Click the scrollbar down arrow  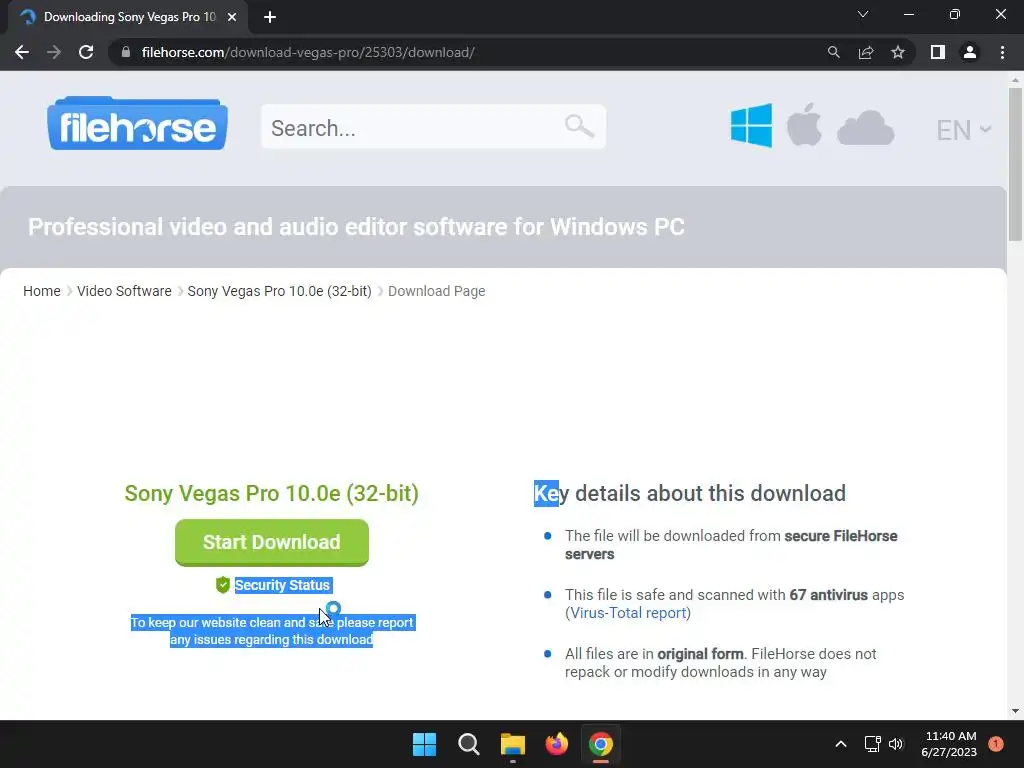(1015, 711)
